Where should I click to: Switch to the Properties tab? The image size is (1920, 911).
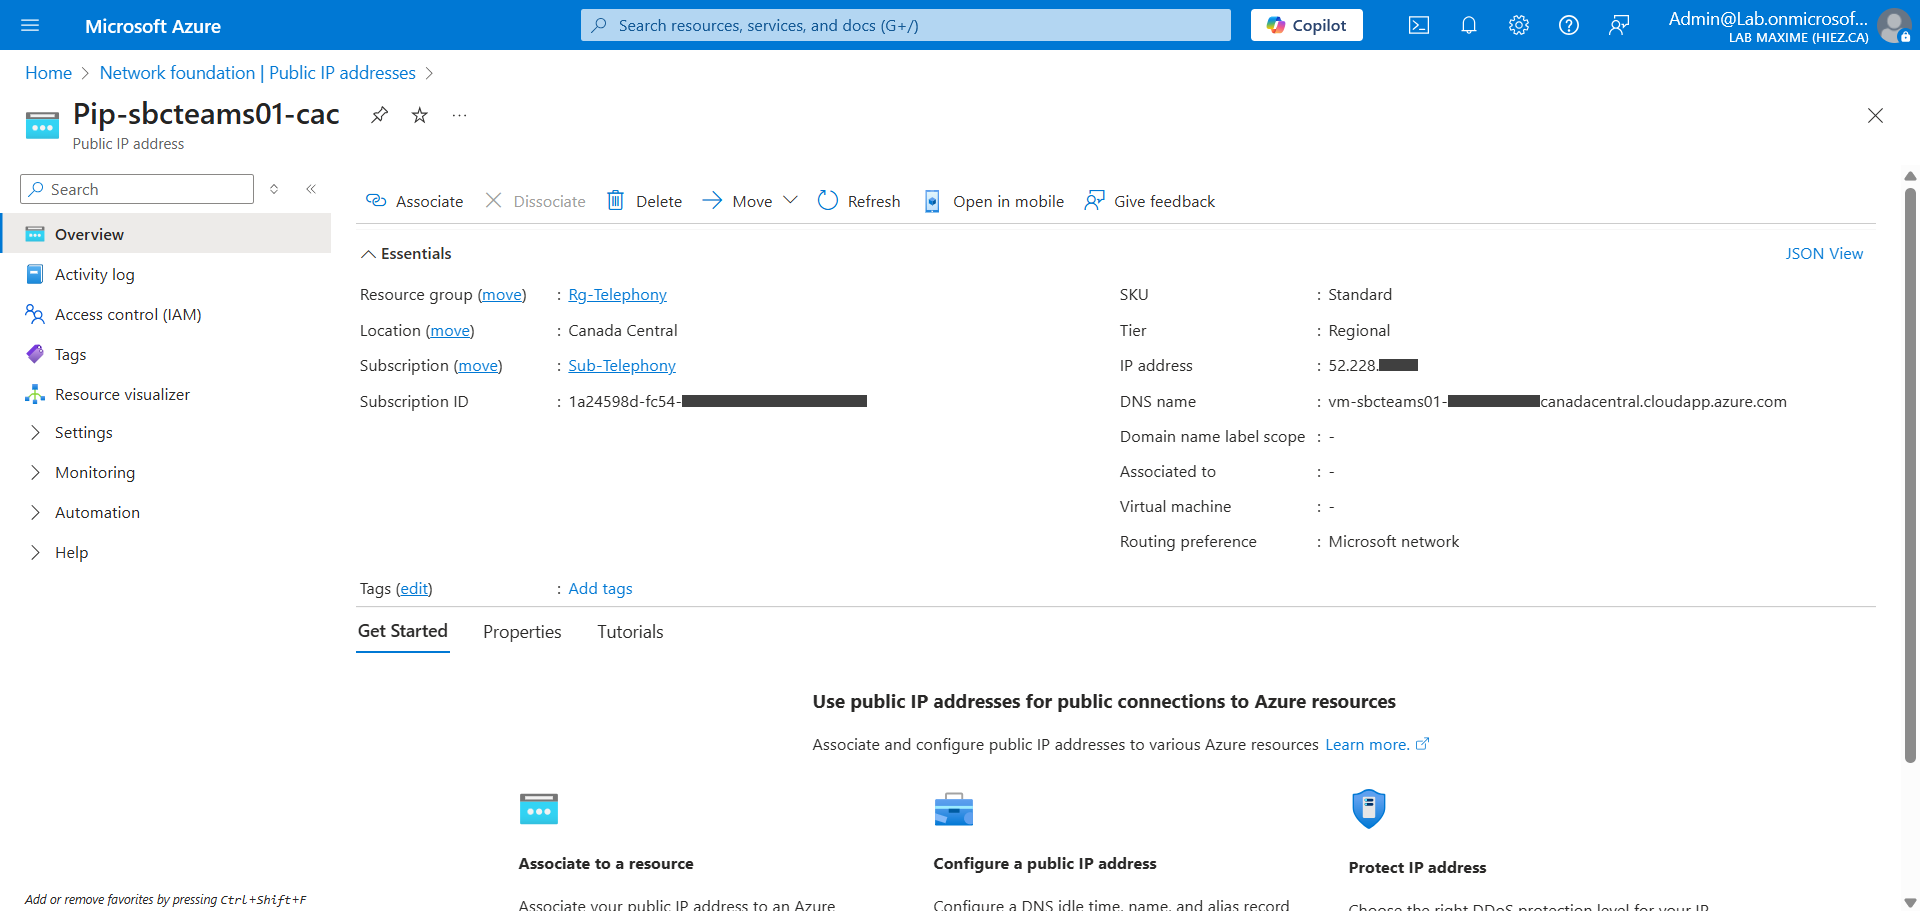[x=522, y=632]
